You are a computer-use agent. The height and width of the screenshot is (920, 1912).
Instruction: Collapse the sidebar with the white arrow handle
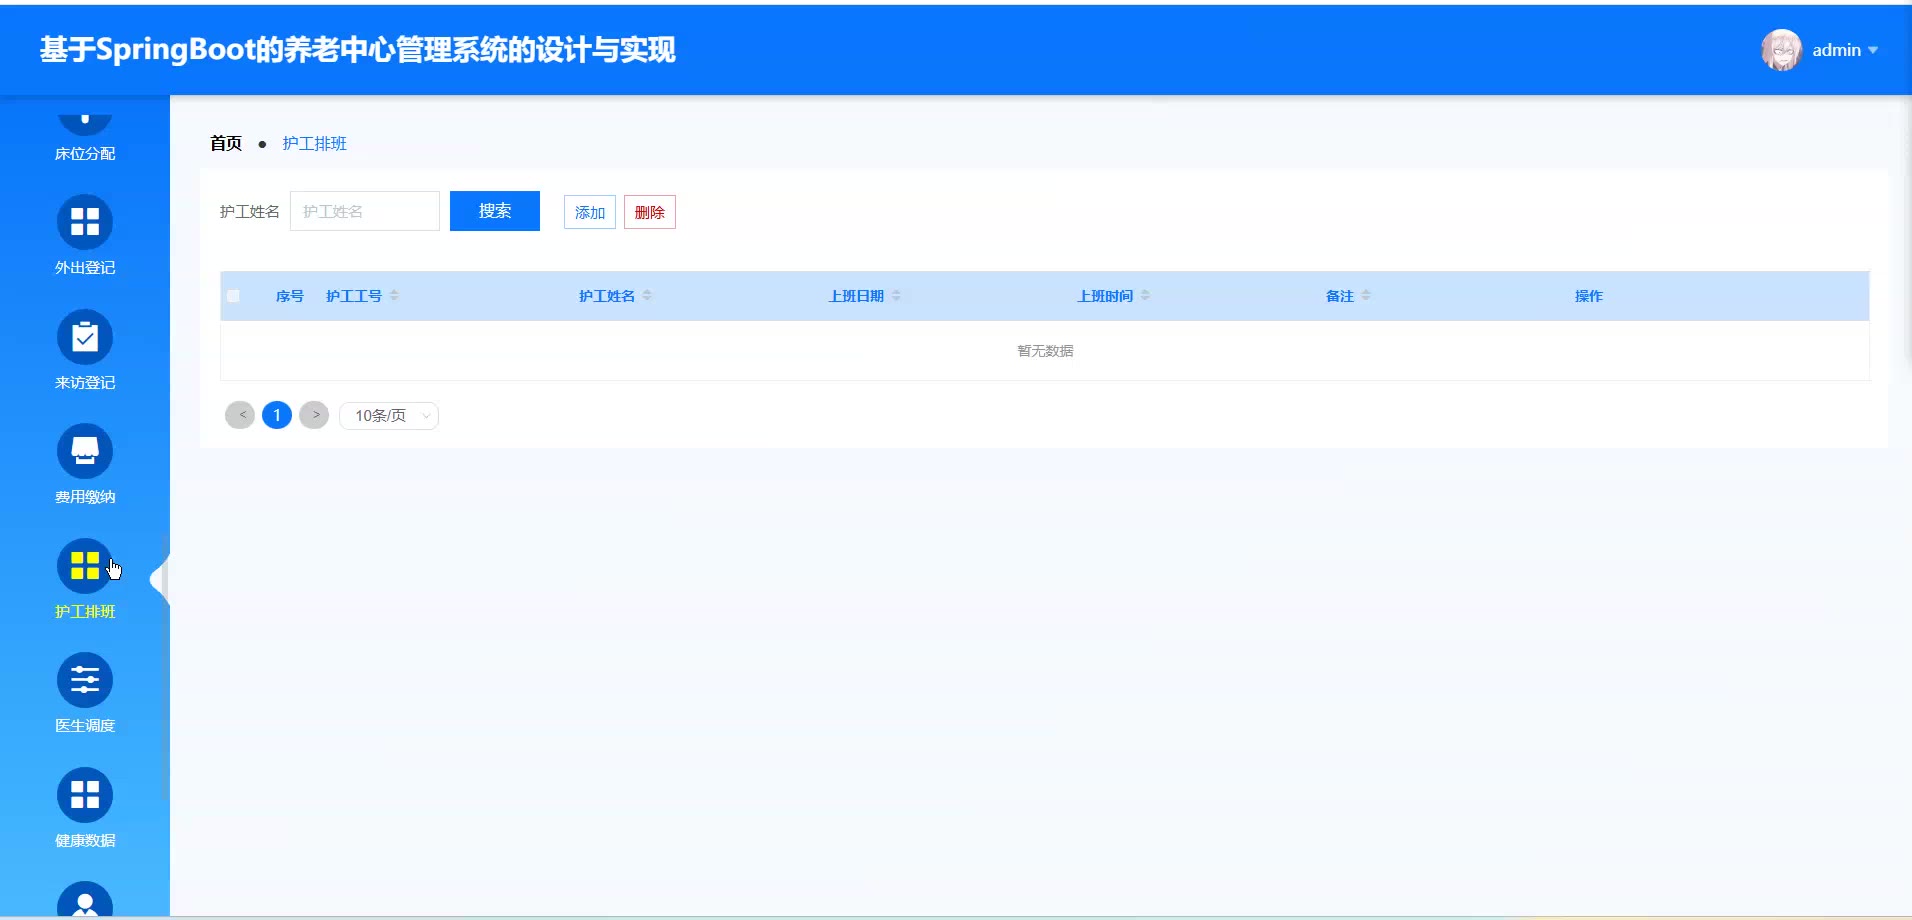tap(160, 579)
